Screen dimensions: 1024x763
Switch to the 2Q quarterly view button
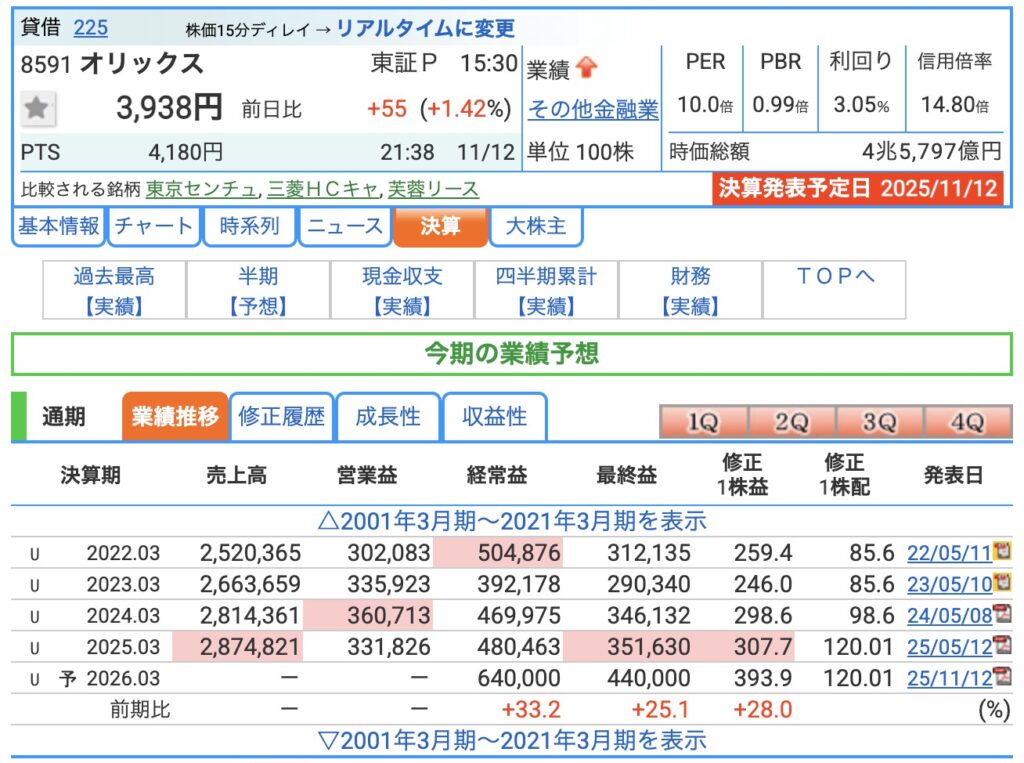(790, 422)
